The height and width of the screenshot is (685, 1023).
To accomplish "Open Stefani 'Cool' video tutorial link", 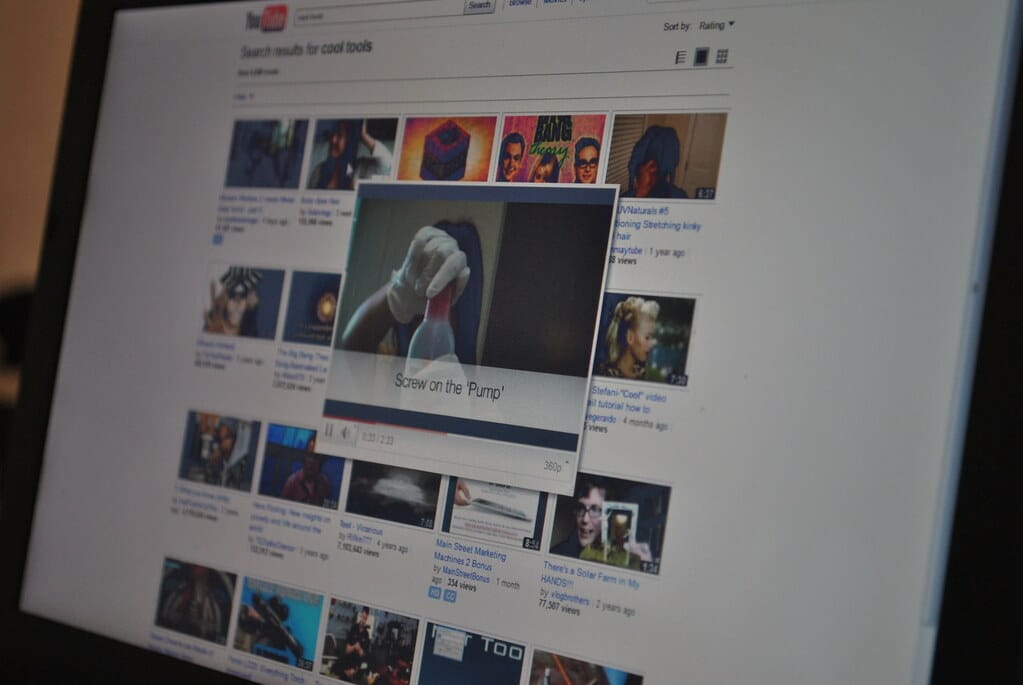I will click(626, 401).
